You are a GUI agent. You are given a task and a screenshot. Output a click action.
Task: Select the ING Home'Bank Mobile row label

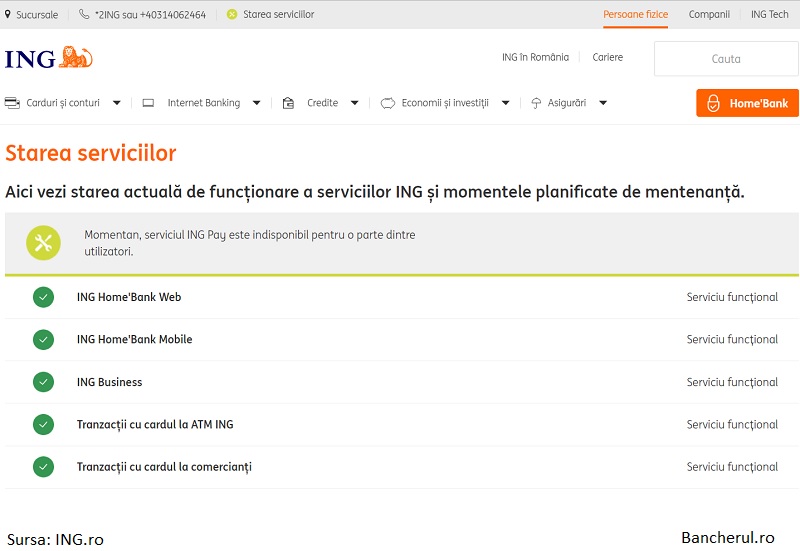point(135,339)
